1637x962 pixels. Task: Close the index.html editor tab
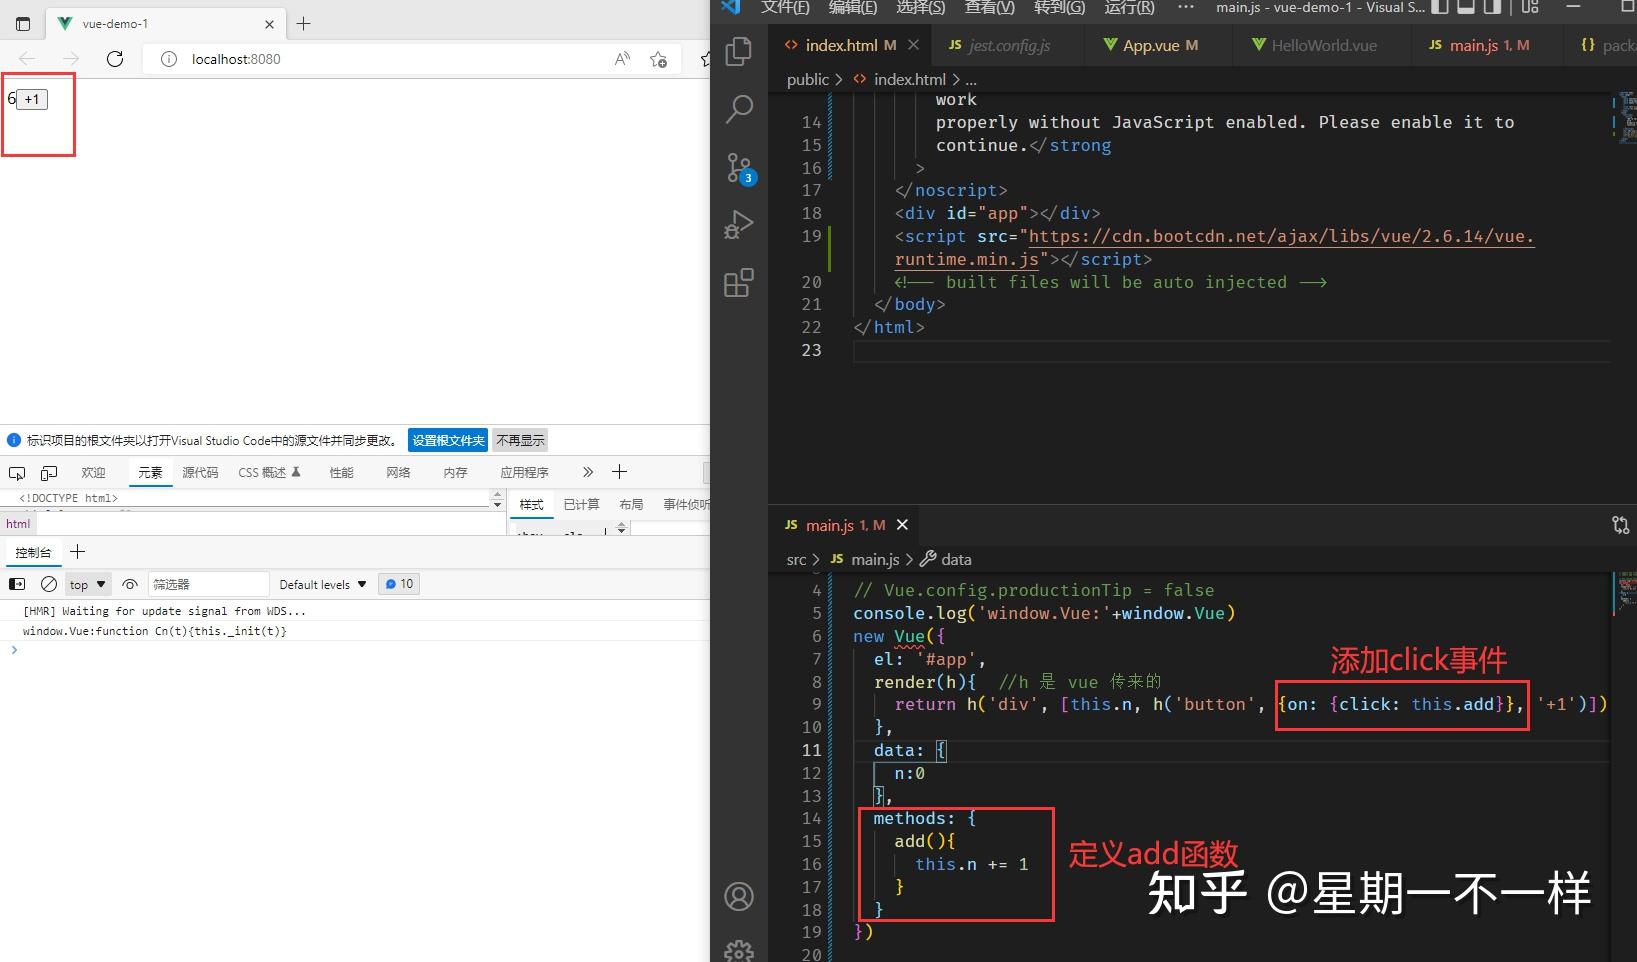click(913, 45)
